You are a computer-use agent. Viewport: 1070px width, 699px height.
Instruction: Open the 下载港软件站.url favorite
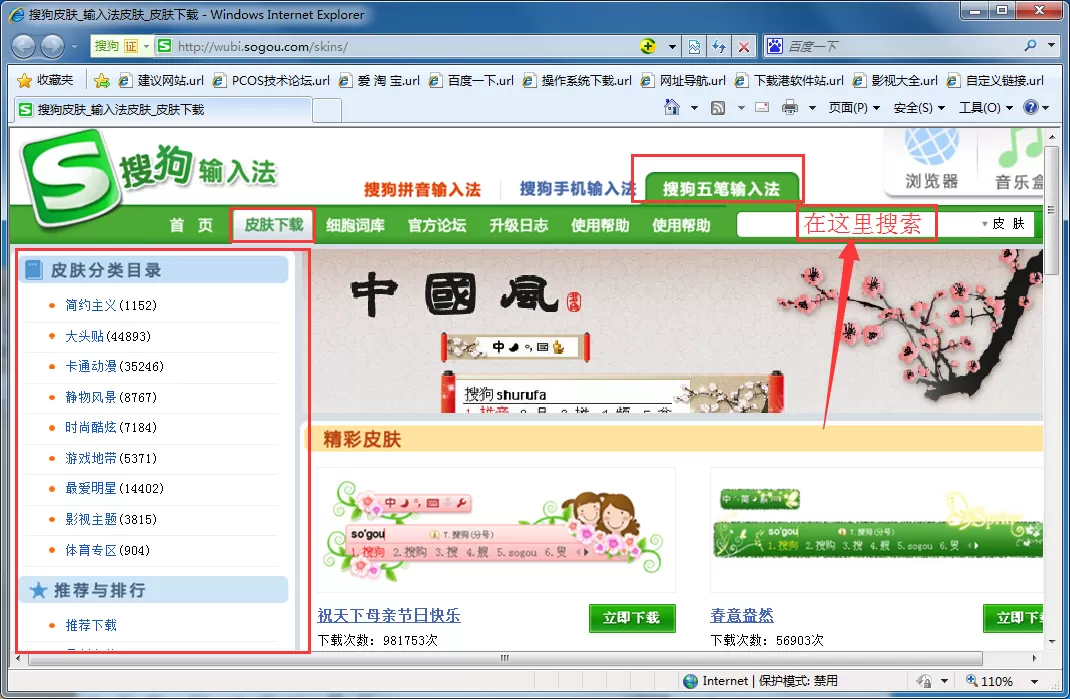click(x=789, y=81)
